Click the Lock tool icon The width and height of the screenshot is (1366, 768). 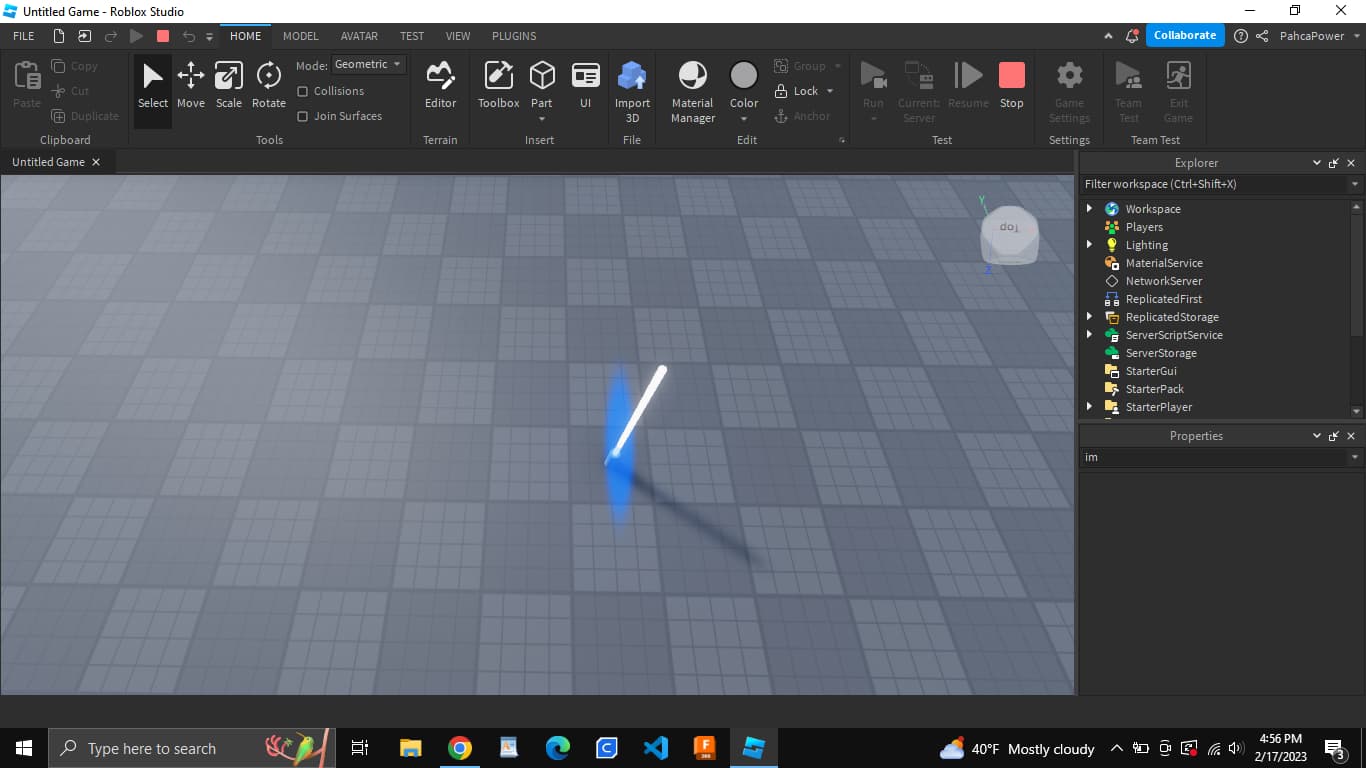(x=782, y=91)
